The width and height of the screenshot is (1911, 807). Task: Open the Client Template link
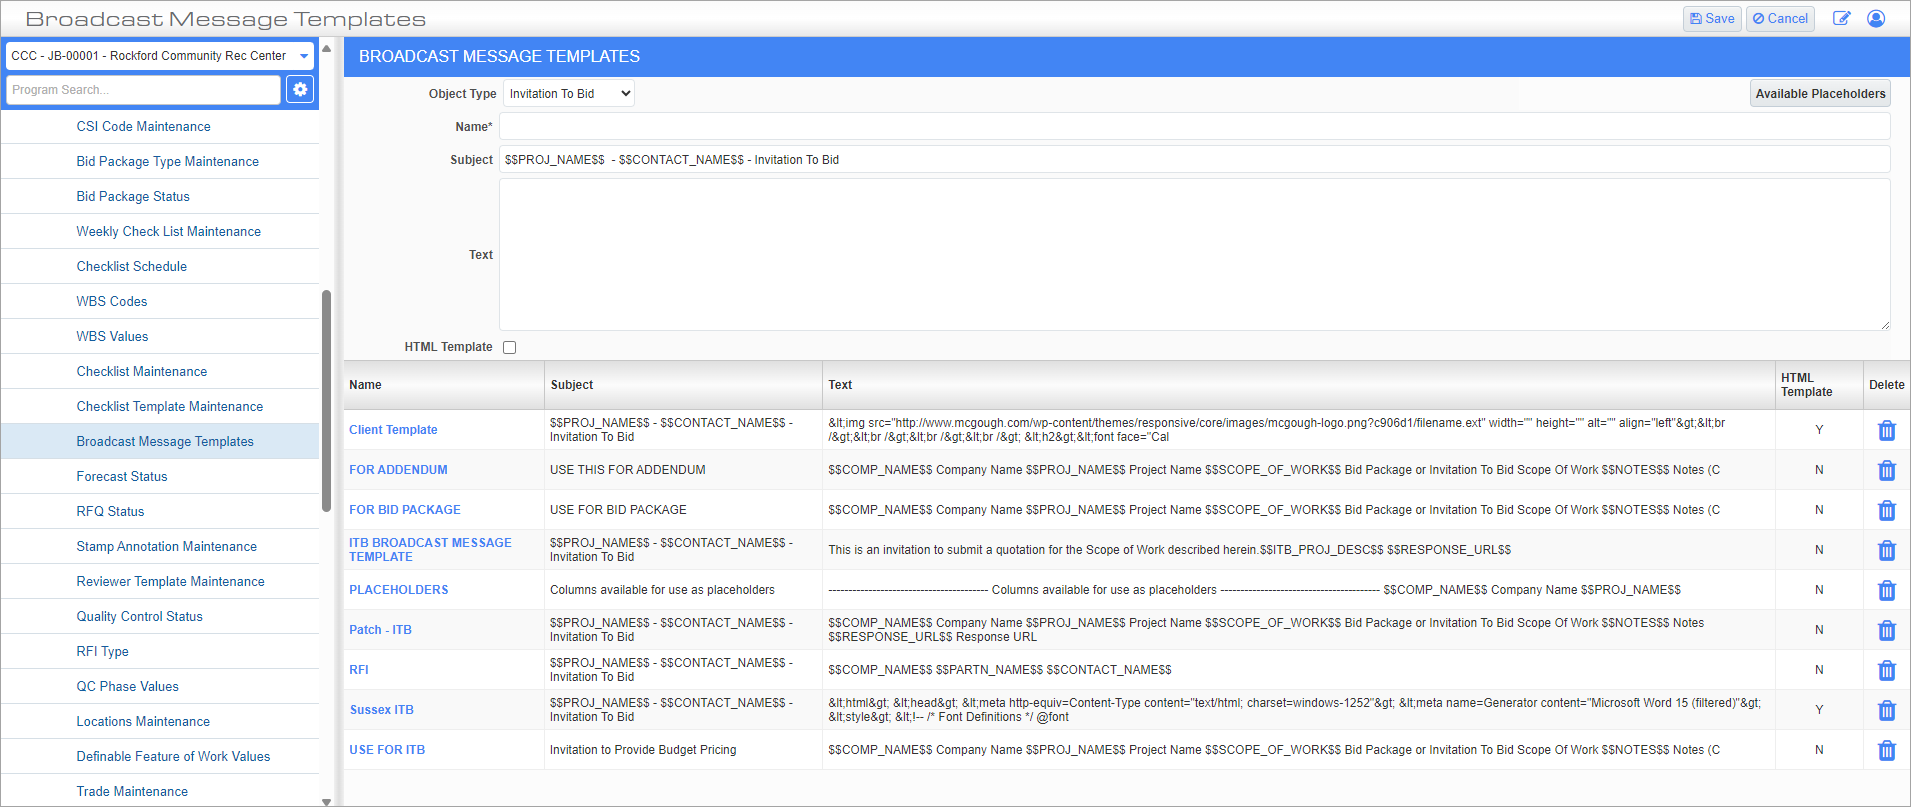pyautogui.click(x=393, y=430)
